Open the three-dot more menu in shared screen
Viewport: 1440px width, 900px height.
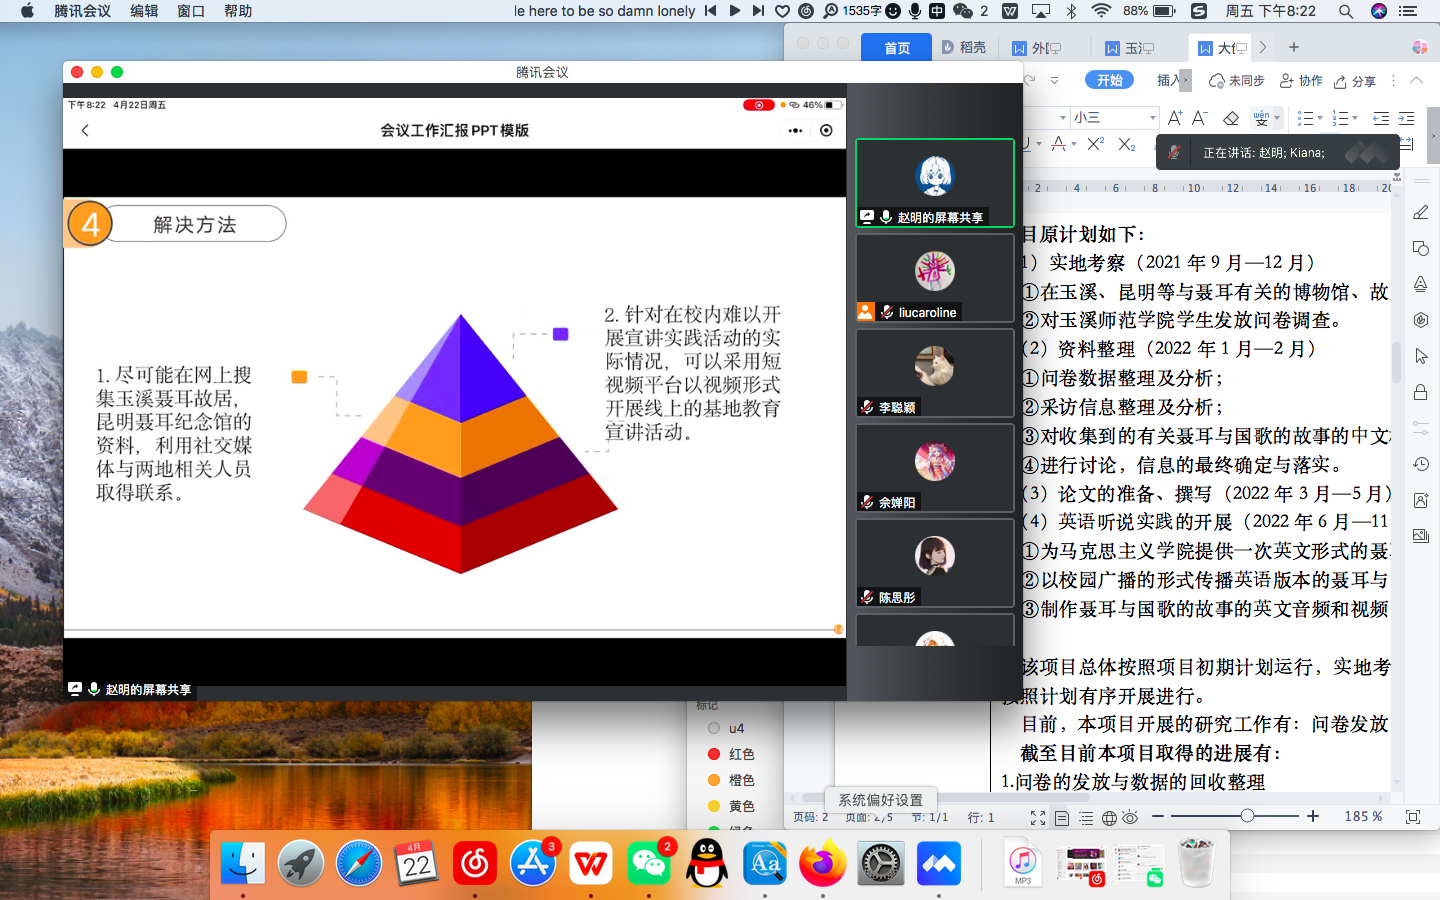tap(795, 130)
